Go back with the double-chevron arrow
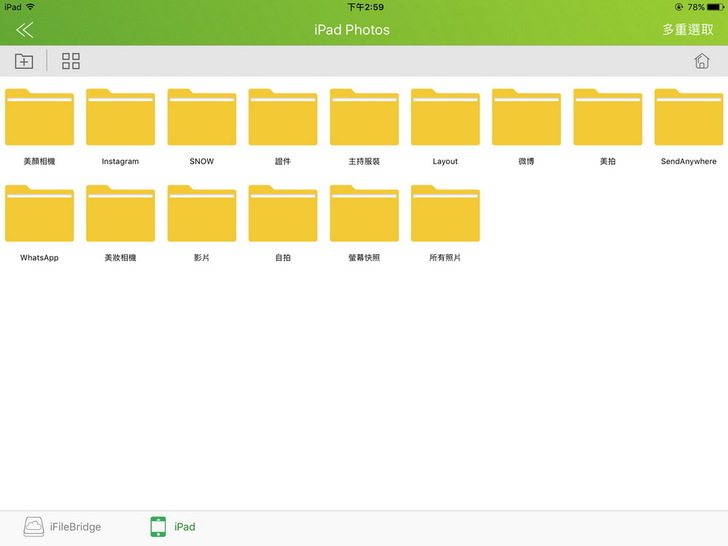Image resolution: width=728 pixels, height=546 pixels. click(25, 30)
